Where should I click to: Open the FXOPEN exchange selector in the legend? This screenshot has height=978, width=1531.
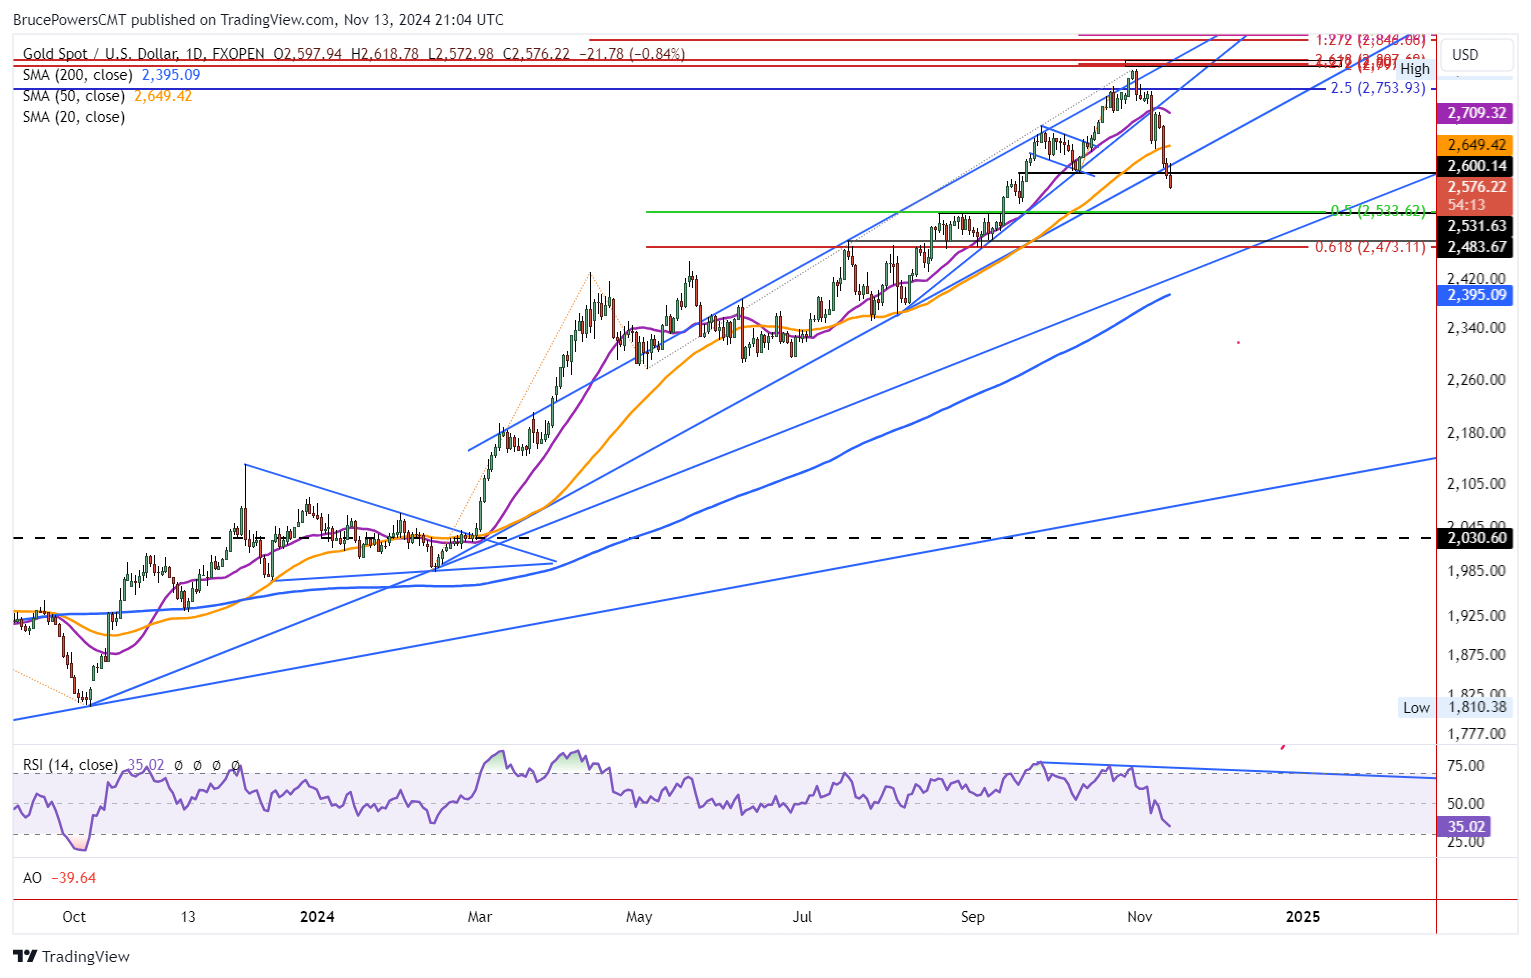(238, 55)
